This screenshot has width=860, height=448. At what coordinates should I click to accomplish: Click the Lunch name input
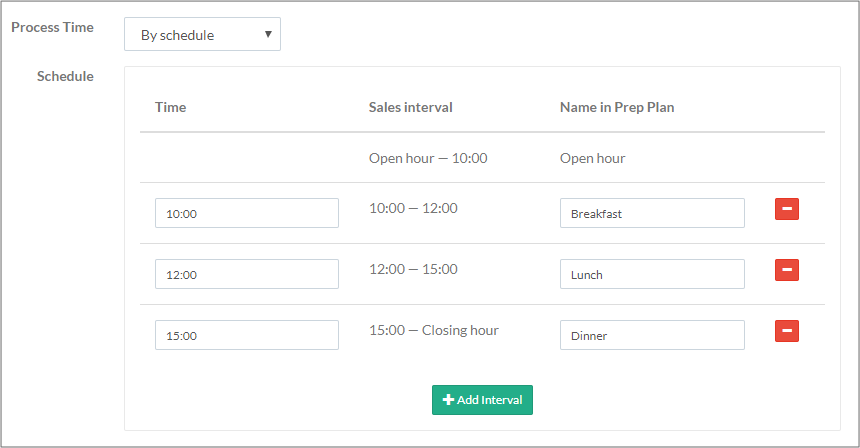[x=651, y=274]
